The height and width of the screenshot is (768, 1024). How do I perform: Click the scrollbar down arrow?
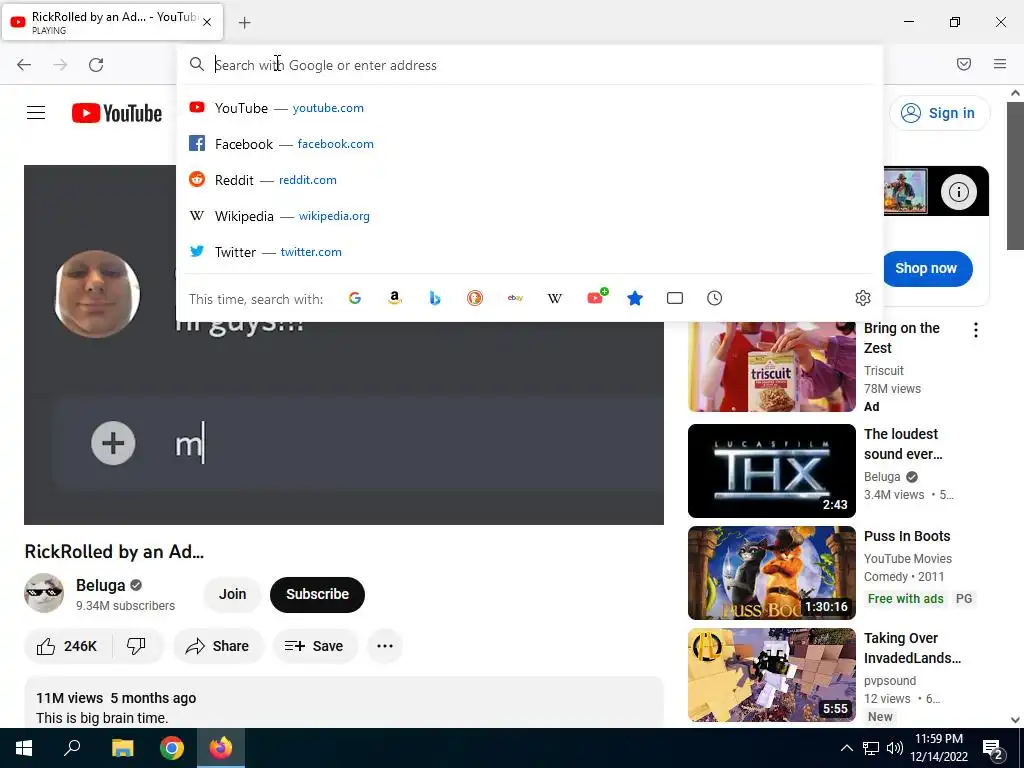point(1015,720)
